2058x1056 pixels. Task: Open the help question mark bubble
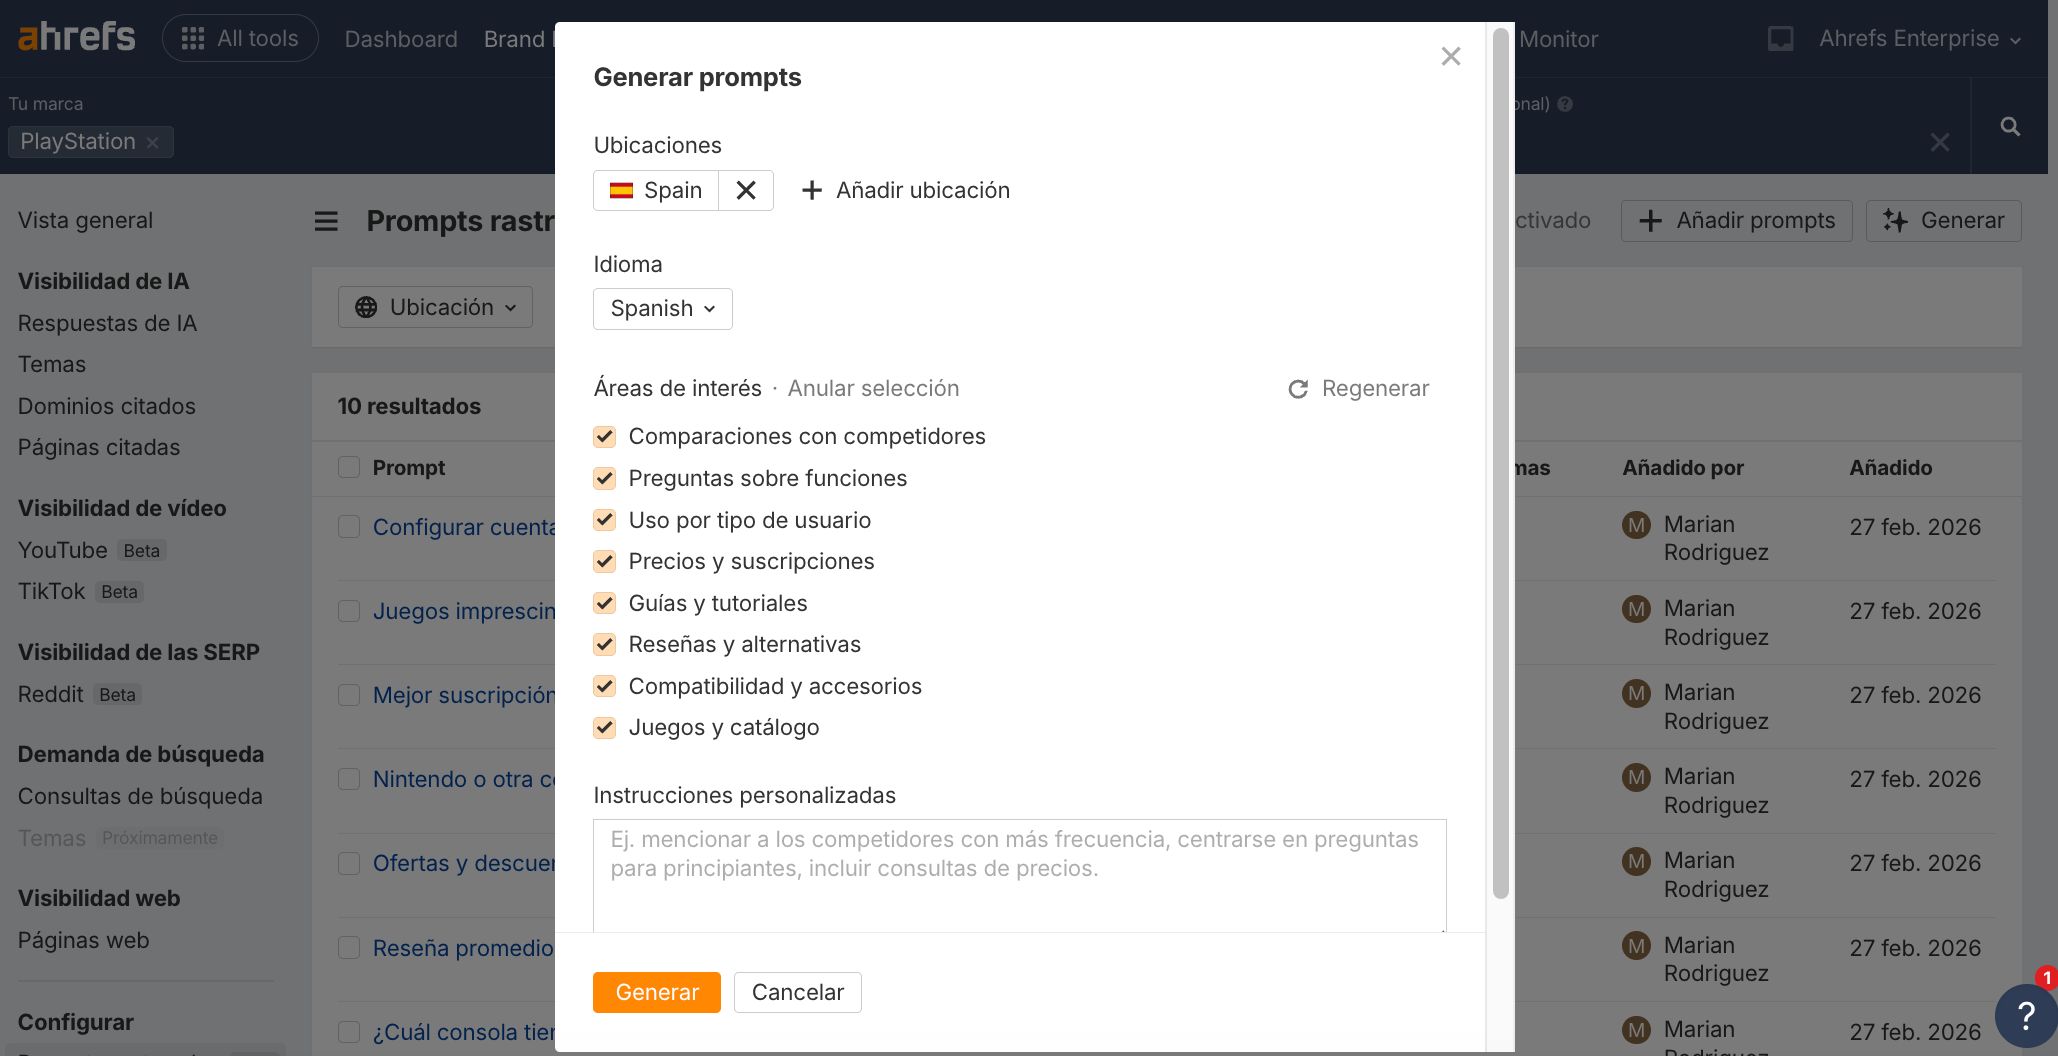(x=2025, y=1016)
